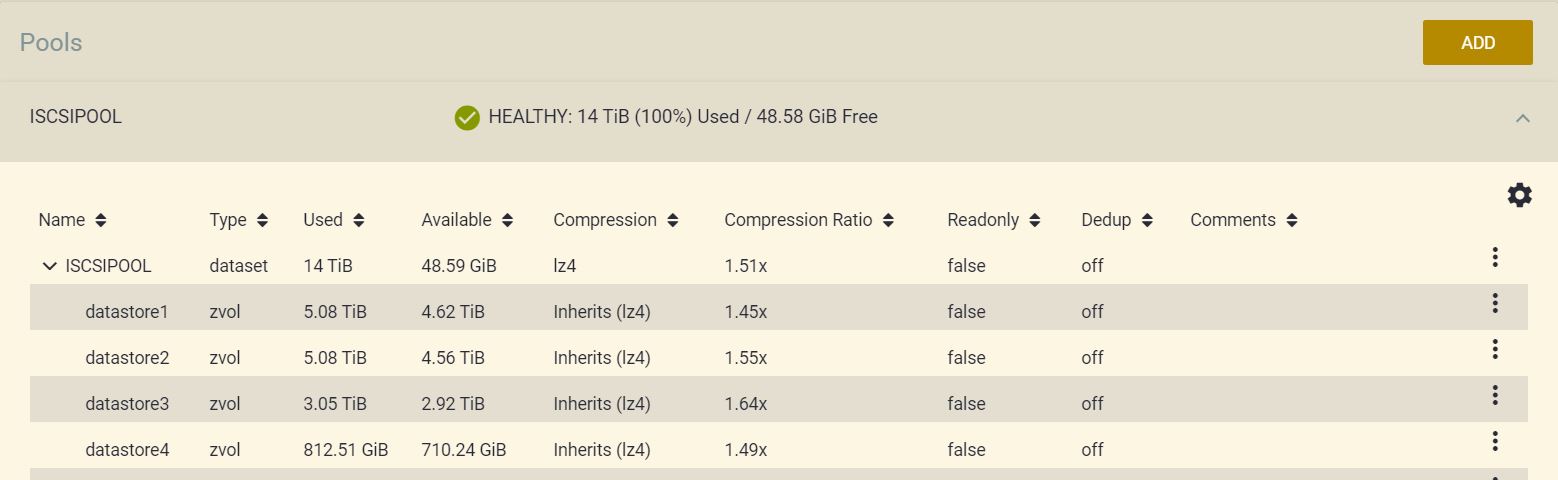Collapse the ISCSIPOOL dataset tree row
1558x480 pixels.
coord(49,266)
